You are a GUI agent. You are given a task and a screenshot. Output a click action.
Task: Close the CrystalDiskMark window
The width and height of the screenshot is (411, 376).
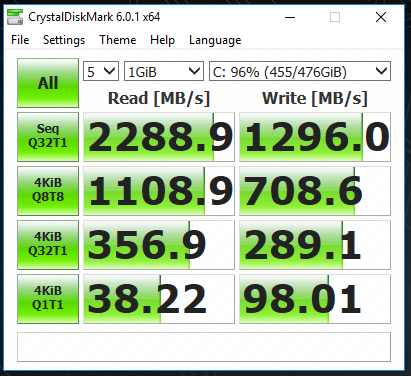coord(381,17)
